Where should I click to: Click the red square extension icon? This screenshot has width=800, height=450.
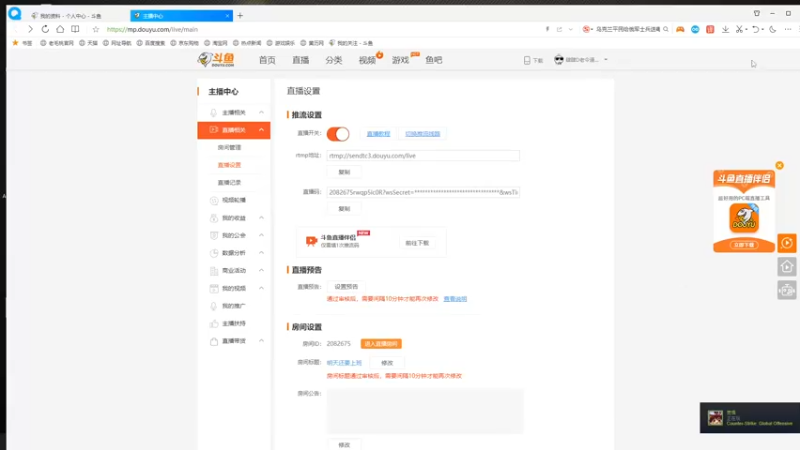(x=710, y=30)
